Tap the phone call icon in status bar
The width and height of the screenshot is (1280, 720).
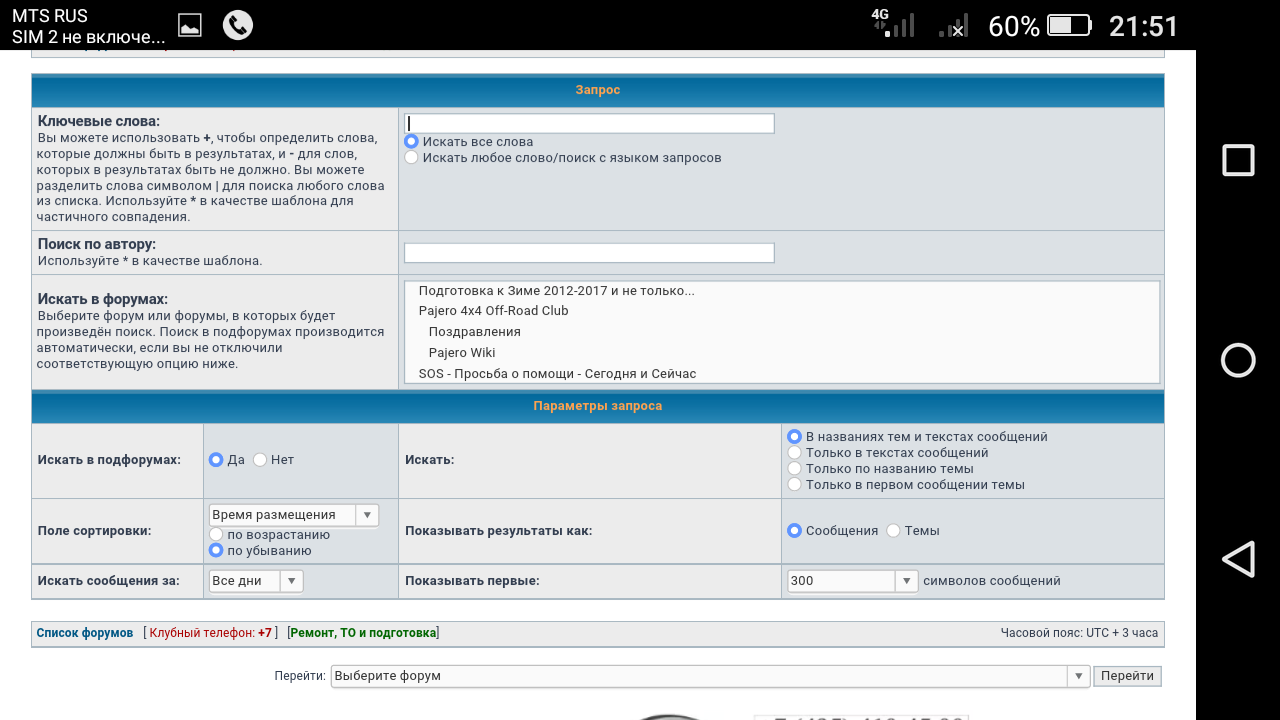(x=238, y=25)
